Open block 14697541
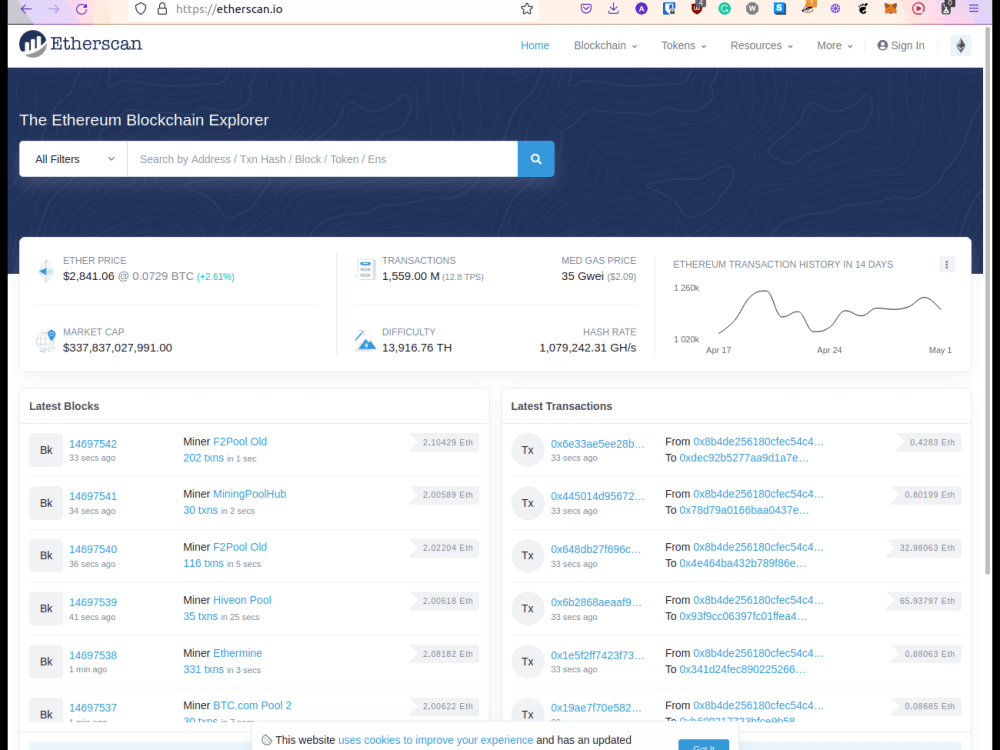 pyautogui.click(x=93, y=496)
